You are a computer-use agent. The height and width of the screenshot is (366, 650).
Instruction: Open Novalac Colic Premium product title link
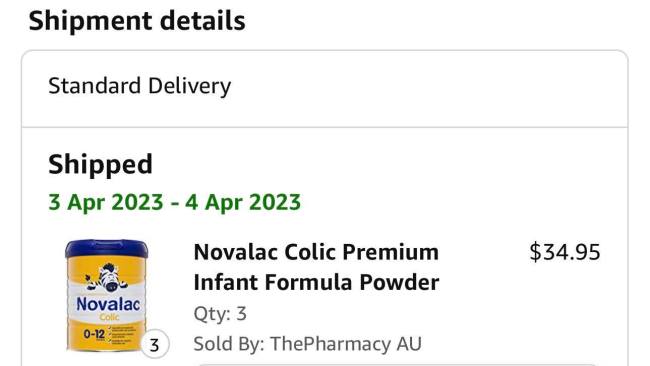(316, 267)
